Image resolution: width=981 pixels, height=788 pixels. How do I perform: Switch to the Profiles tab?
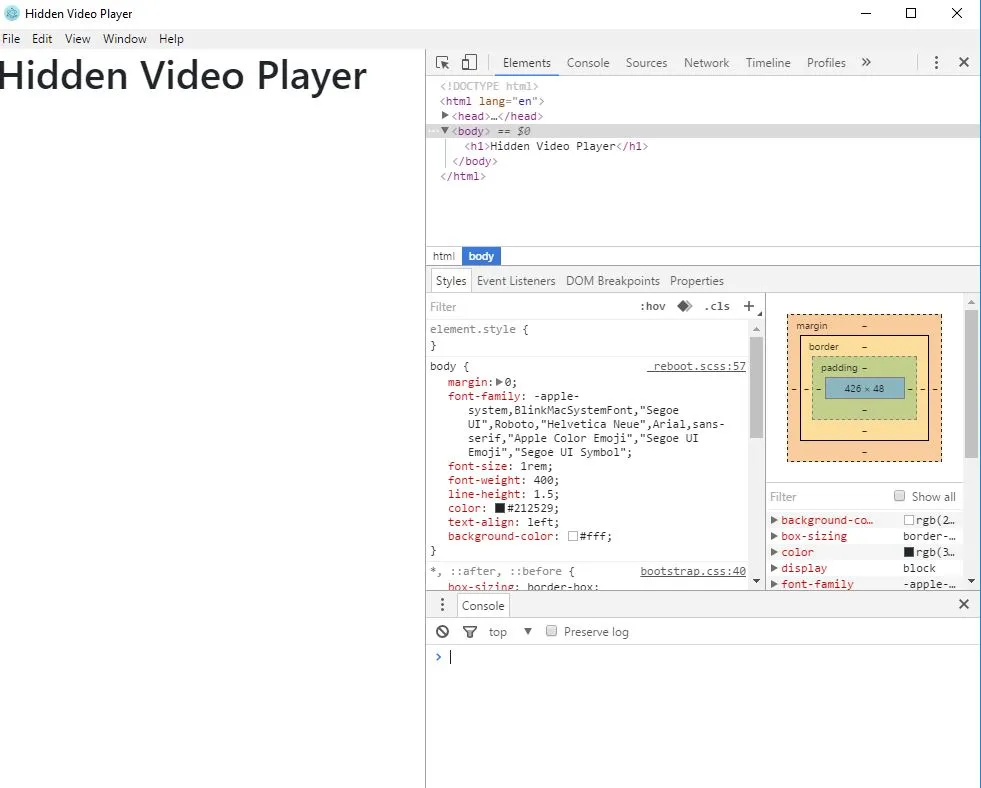tap(826, 63)
